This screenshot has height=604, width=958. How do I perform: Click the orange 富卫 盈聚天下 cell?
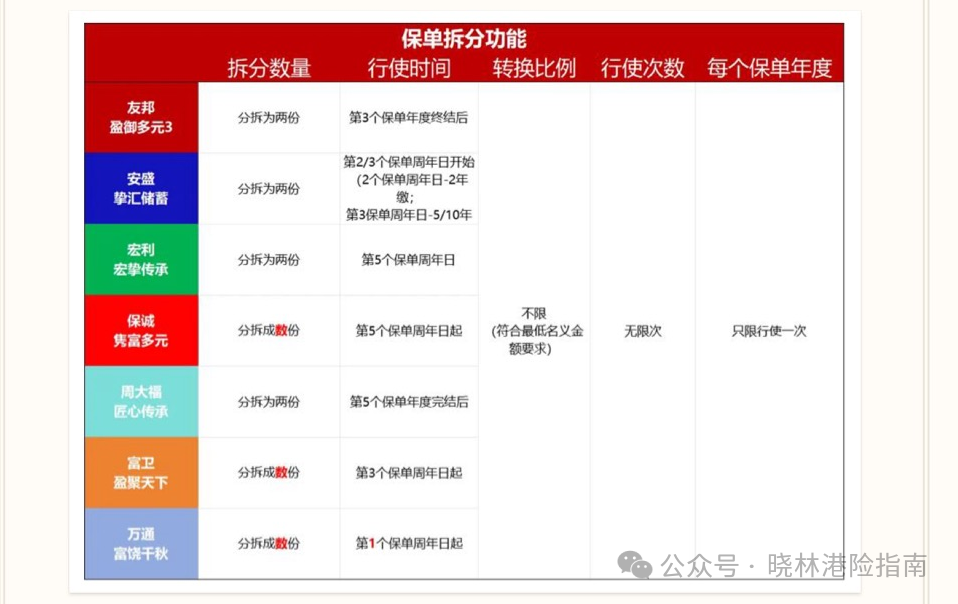coord(141,472)
